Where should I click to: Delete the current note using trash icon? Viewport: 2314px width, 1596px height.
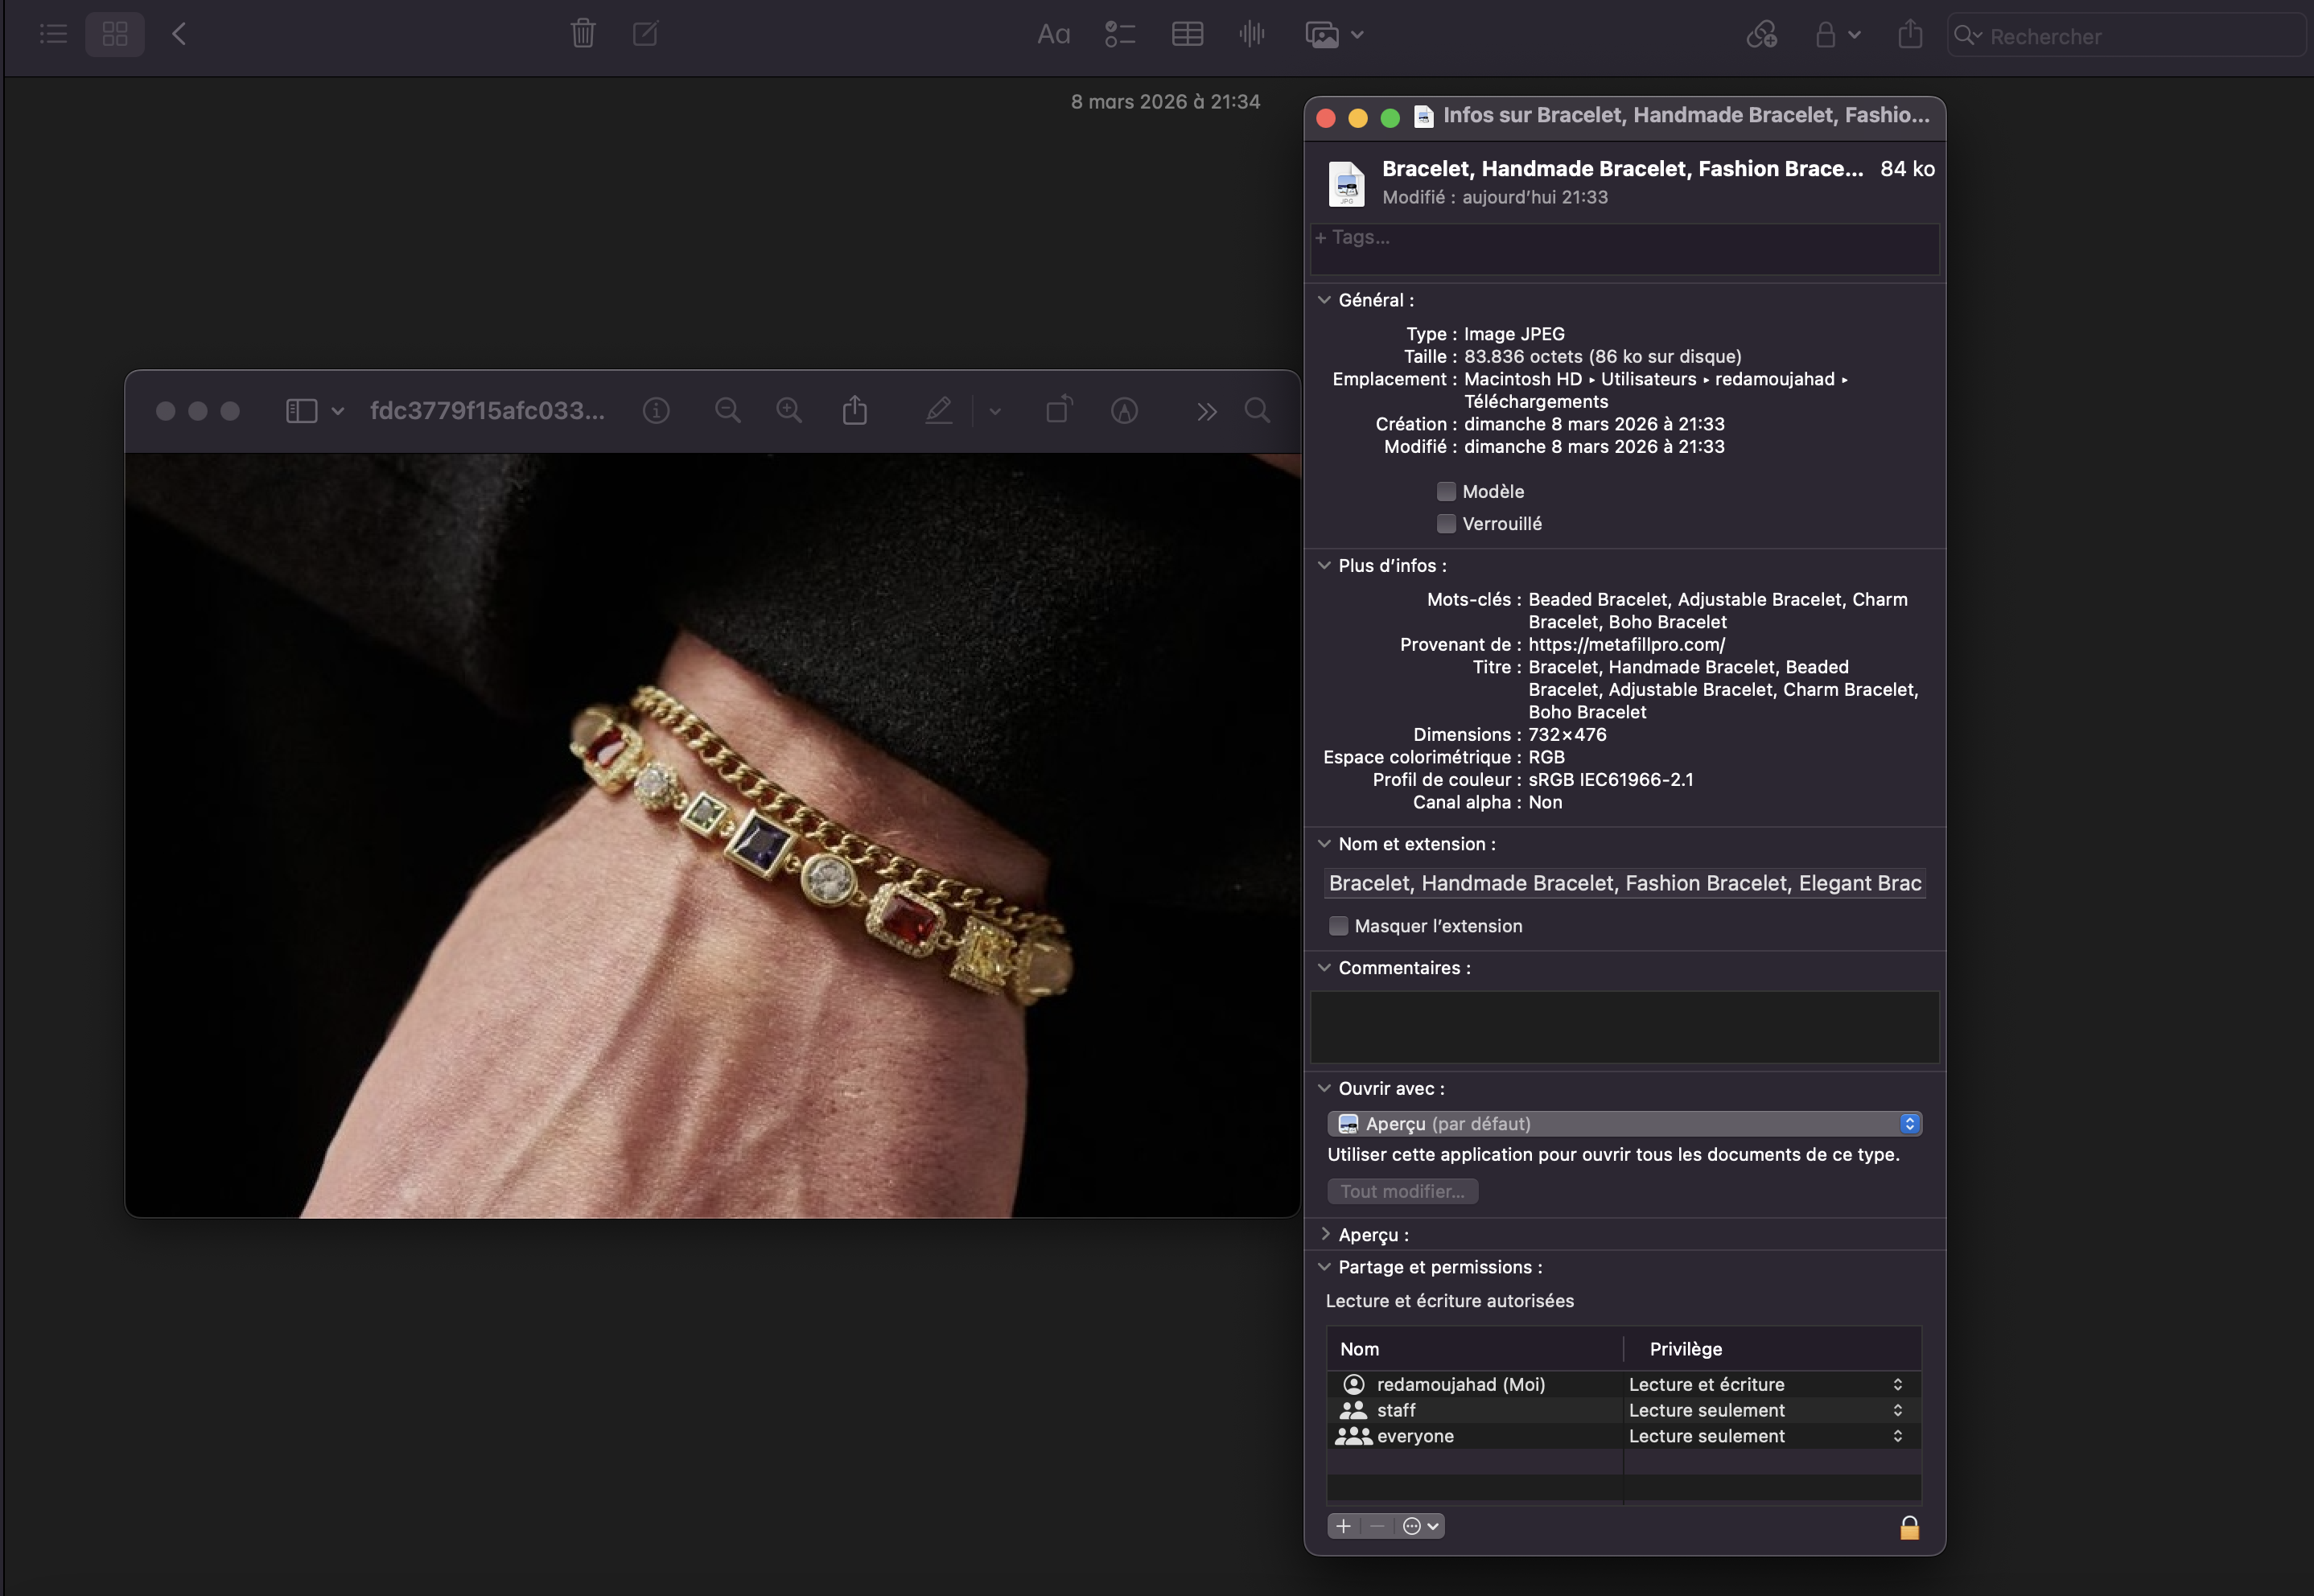coord(583,34)
